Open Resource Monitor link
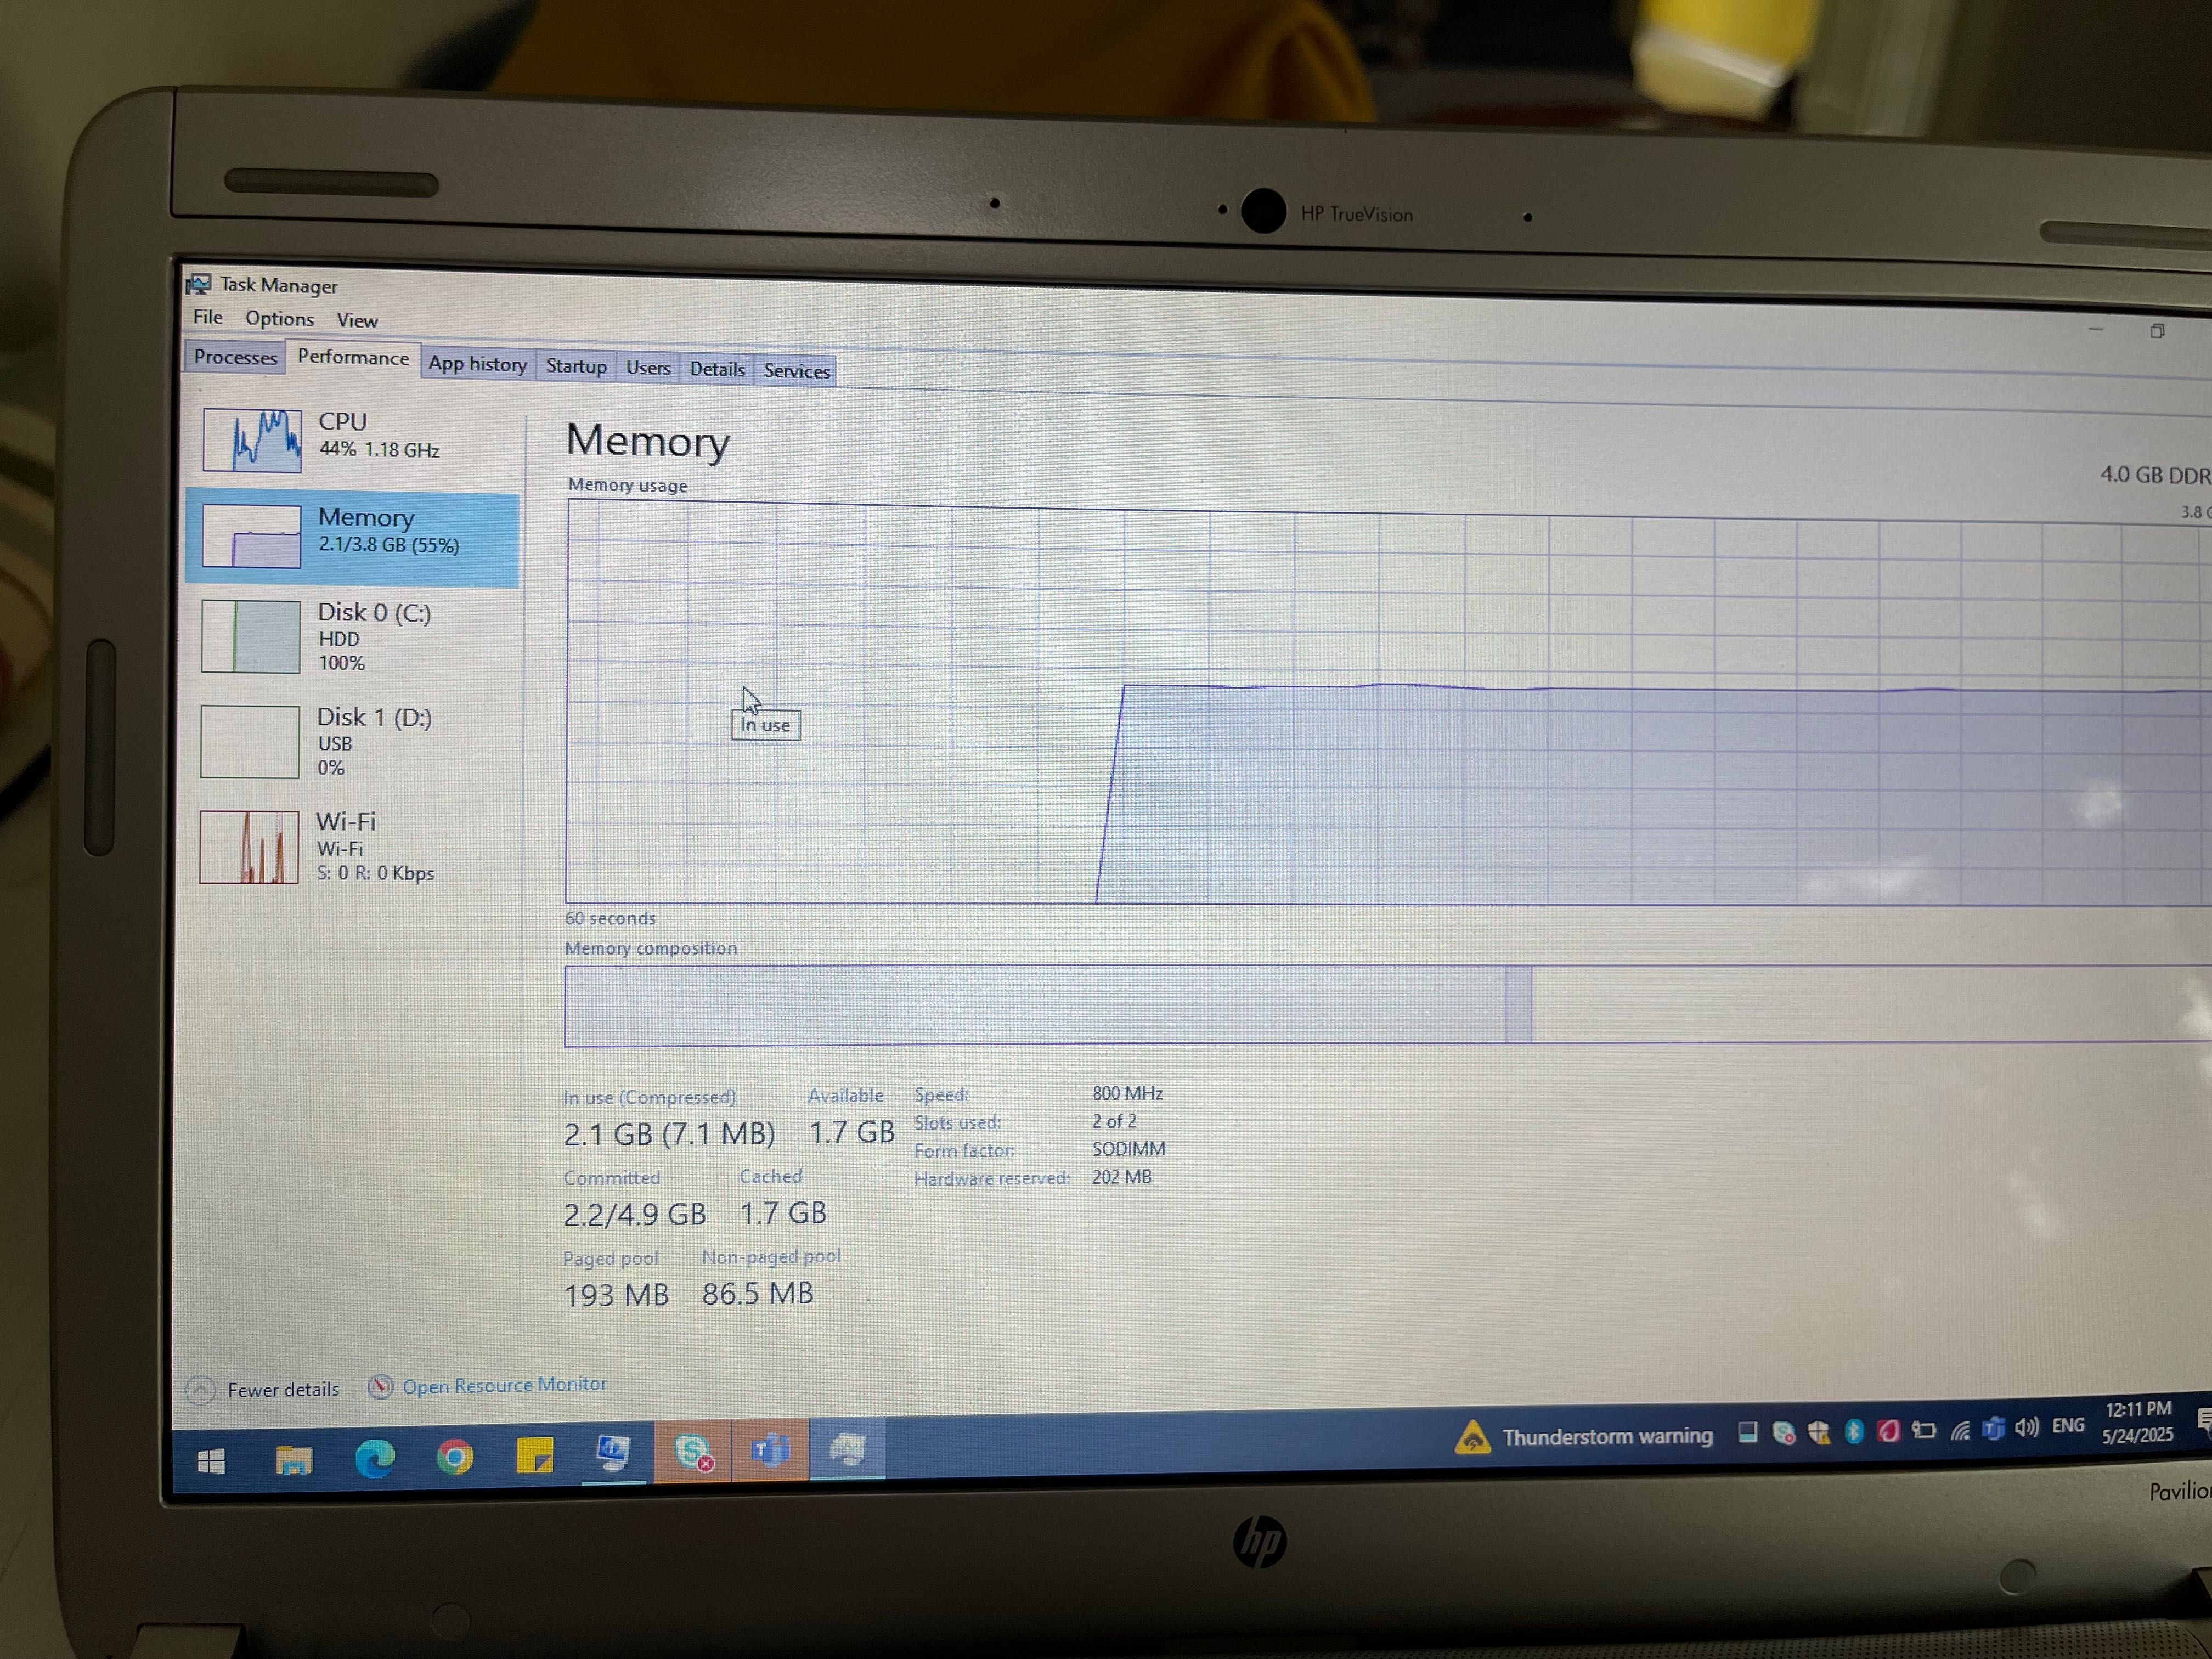2212x1659 pixels. pyautogui.click(x=504, y=1385)
